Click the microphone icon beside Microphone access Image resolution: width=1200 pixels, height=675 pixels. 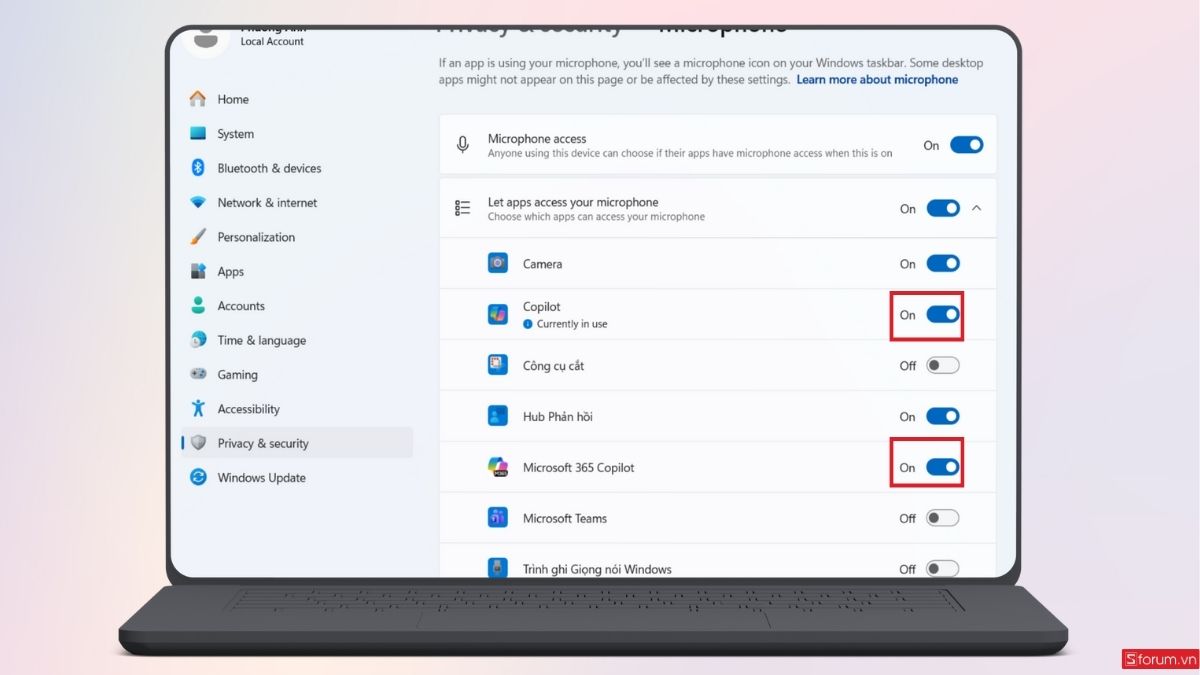click(462, 145)
